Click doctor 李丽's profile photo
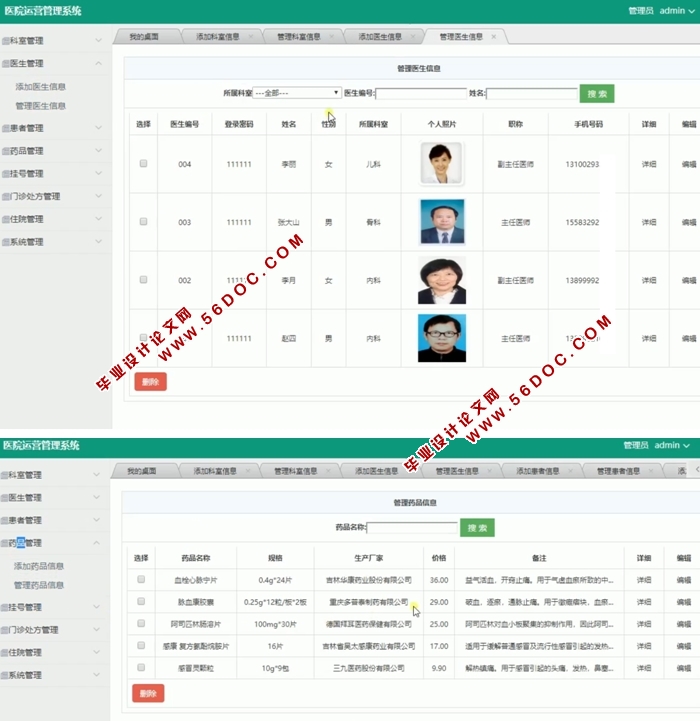Screen dimensions: 700x721 [x=441, y=164]
